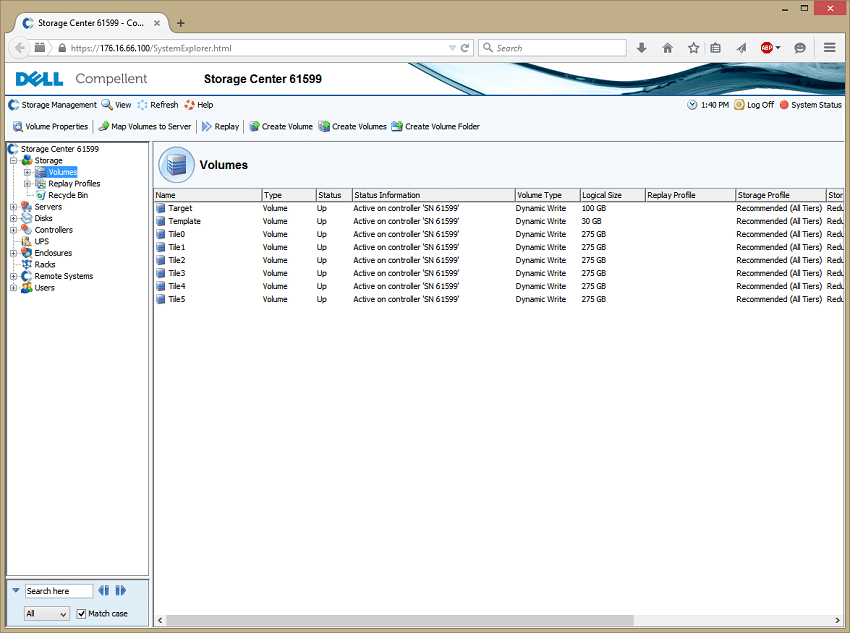The image size is (850, 633).
Task: Click the UPS tree icon
Action: point(26,241)
